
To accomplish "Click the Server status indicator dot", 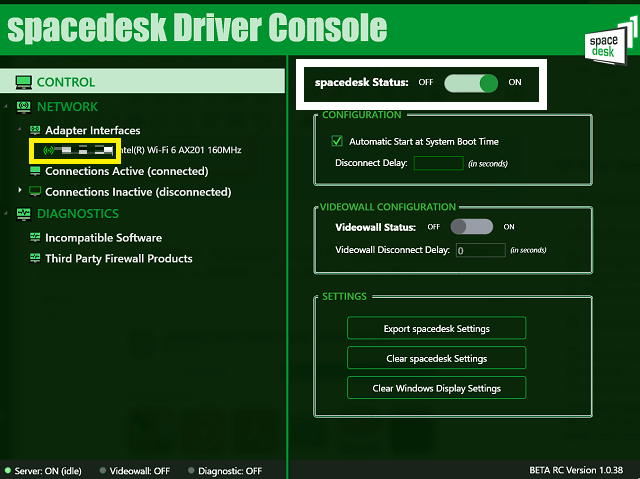I will [7, 470].
